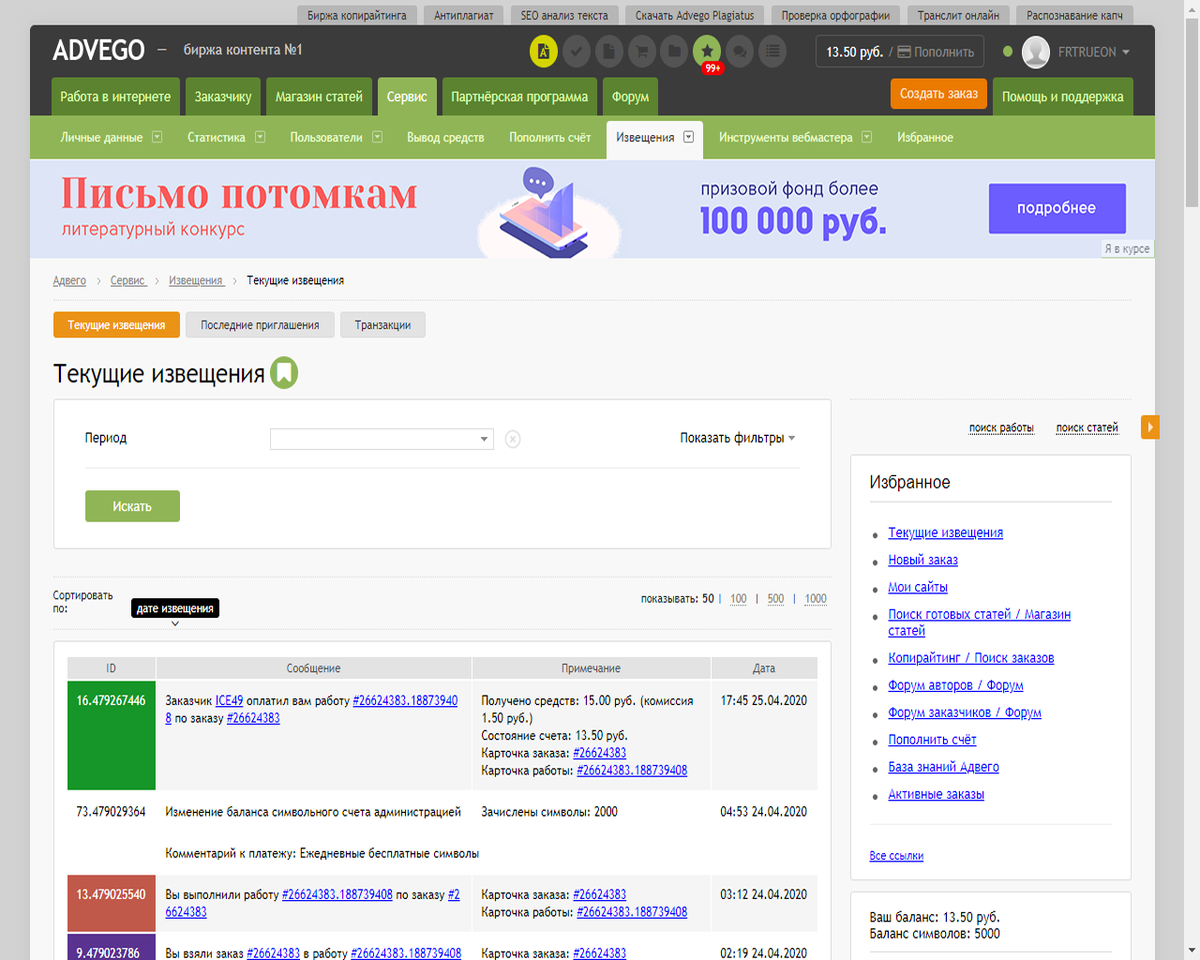Open Пополнить счёт in green menu bar

click(550, 138)
